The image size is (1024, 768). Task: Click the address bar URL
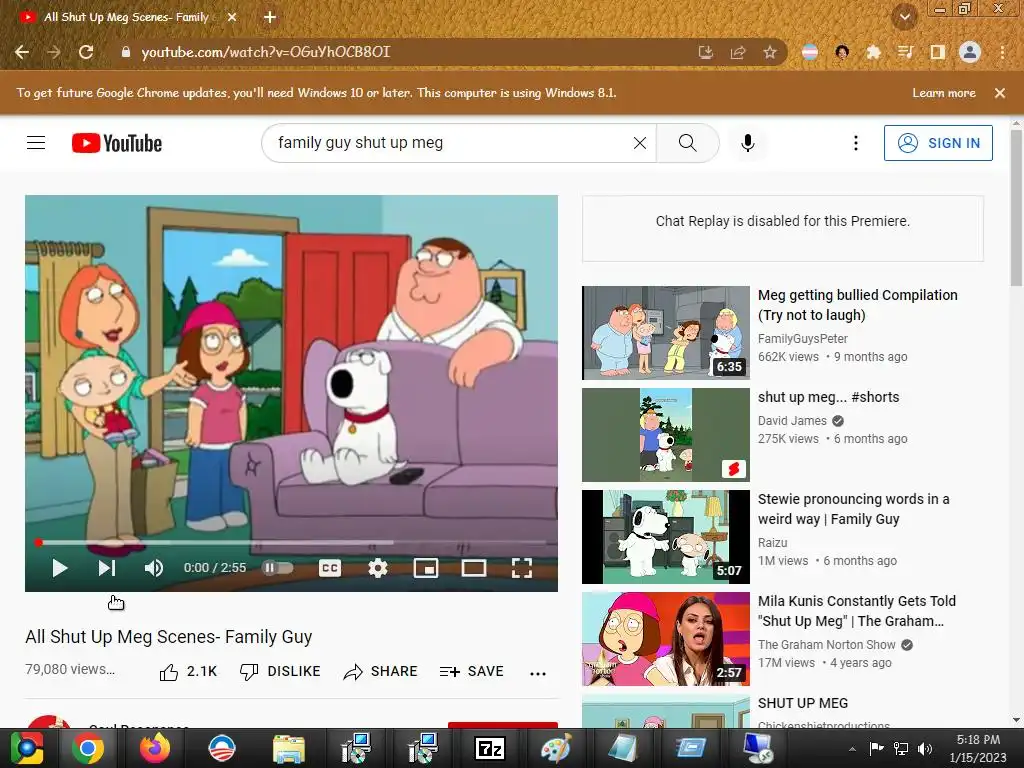pos(266,52)
